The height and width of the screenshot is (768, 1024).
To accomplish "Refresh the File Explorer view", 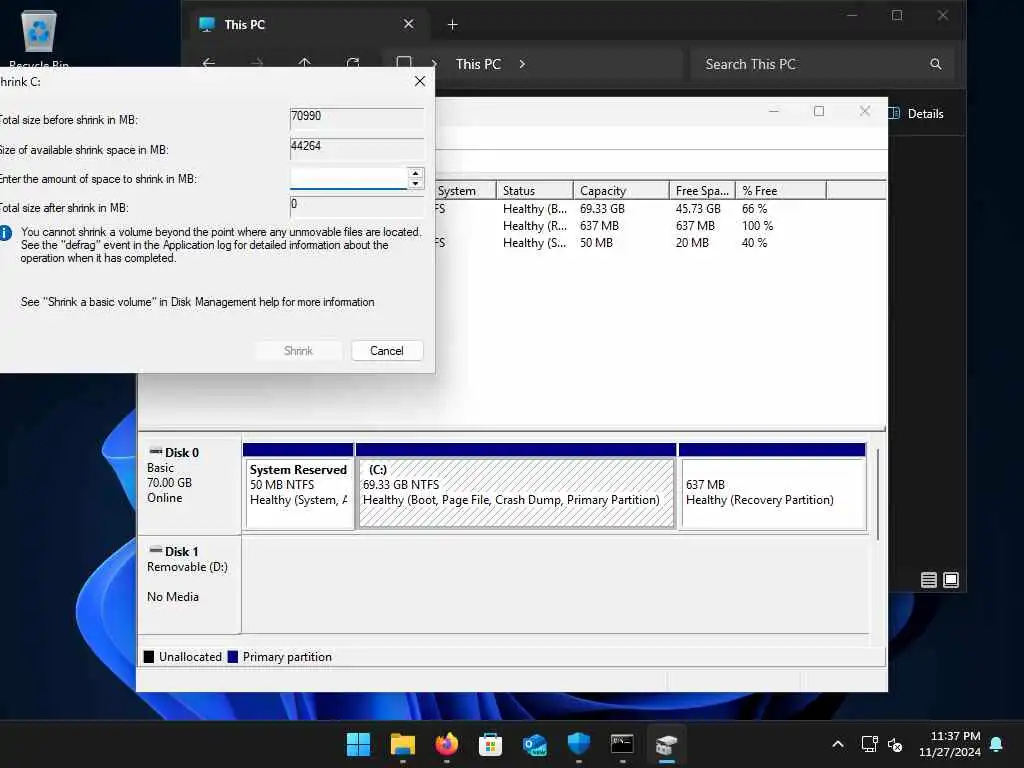I will (353, 63).
